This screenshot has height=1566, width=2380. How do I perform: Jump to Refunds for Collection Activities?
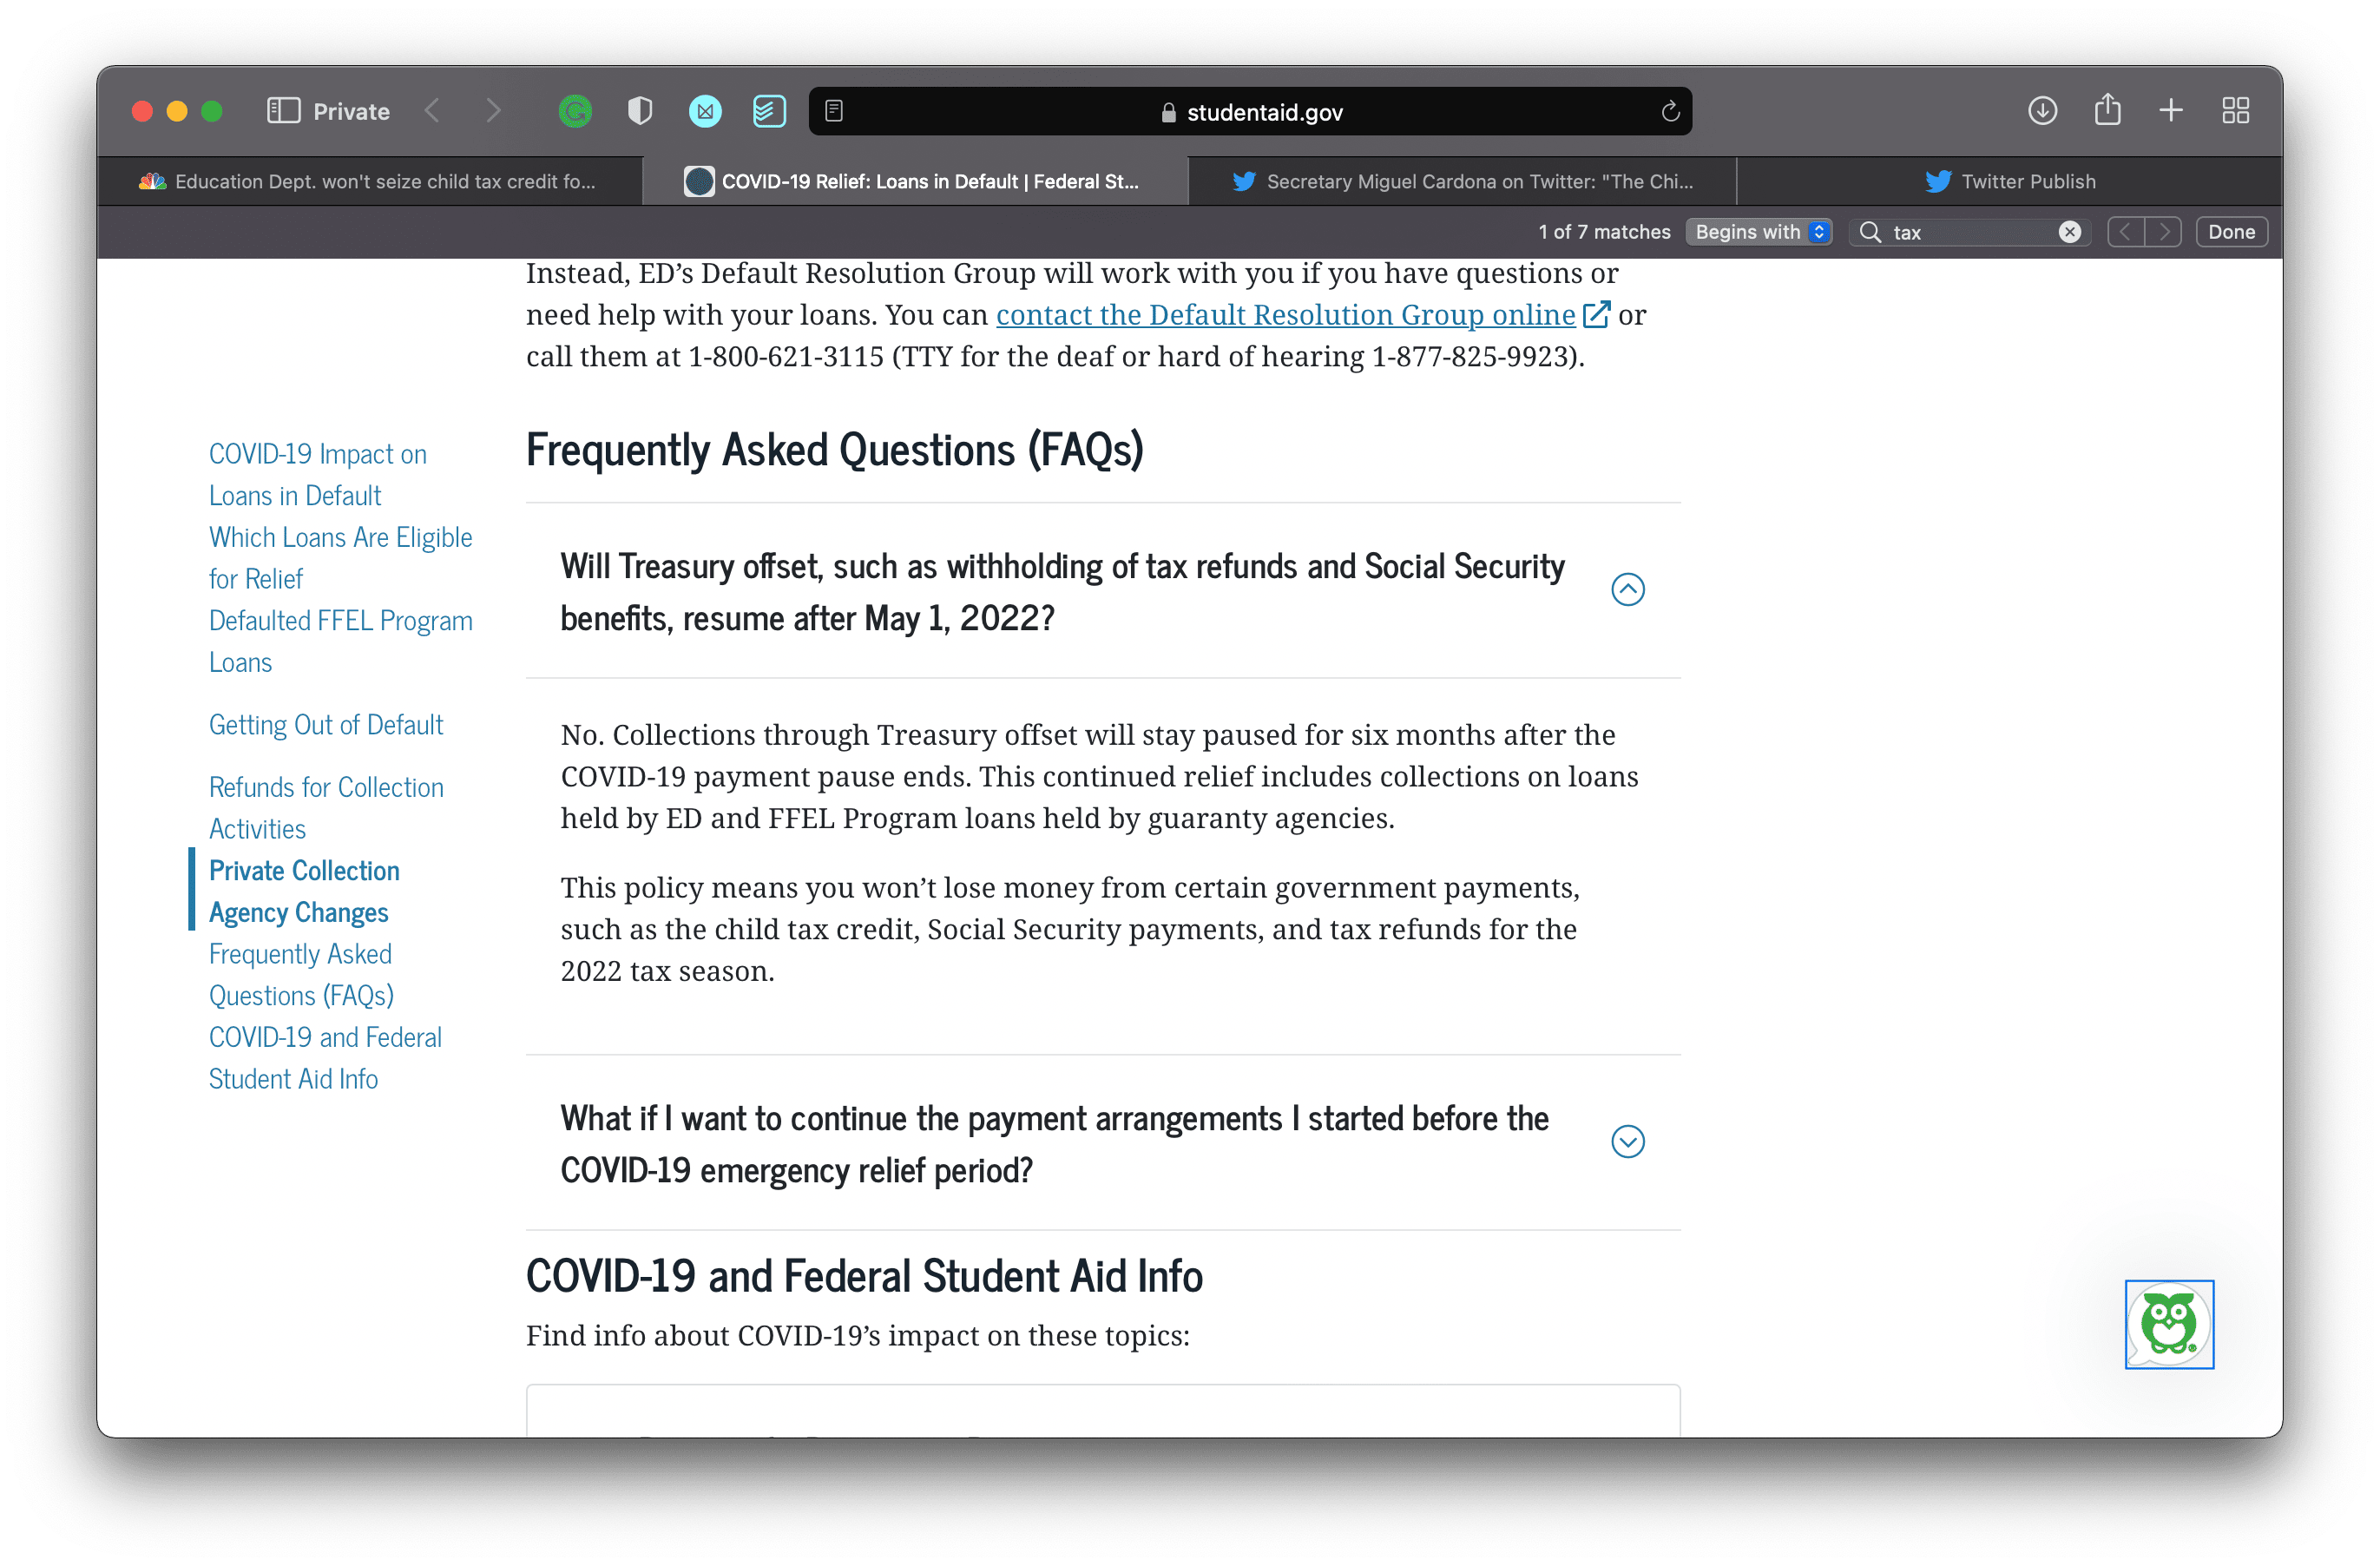point(326,808)
